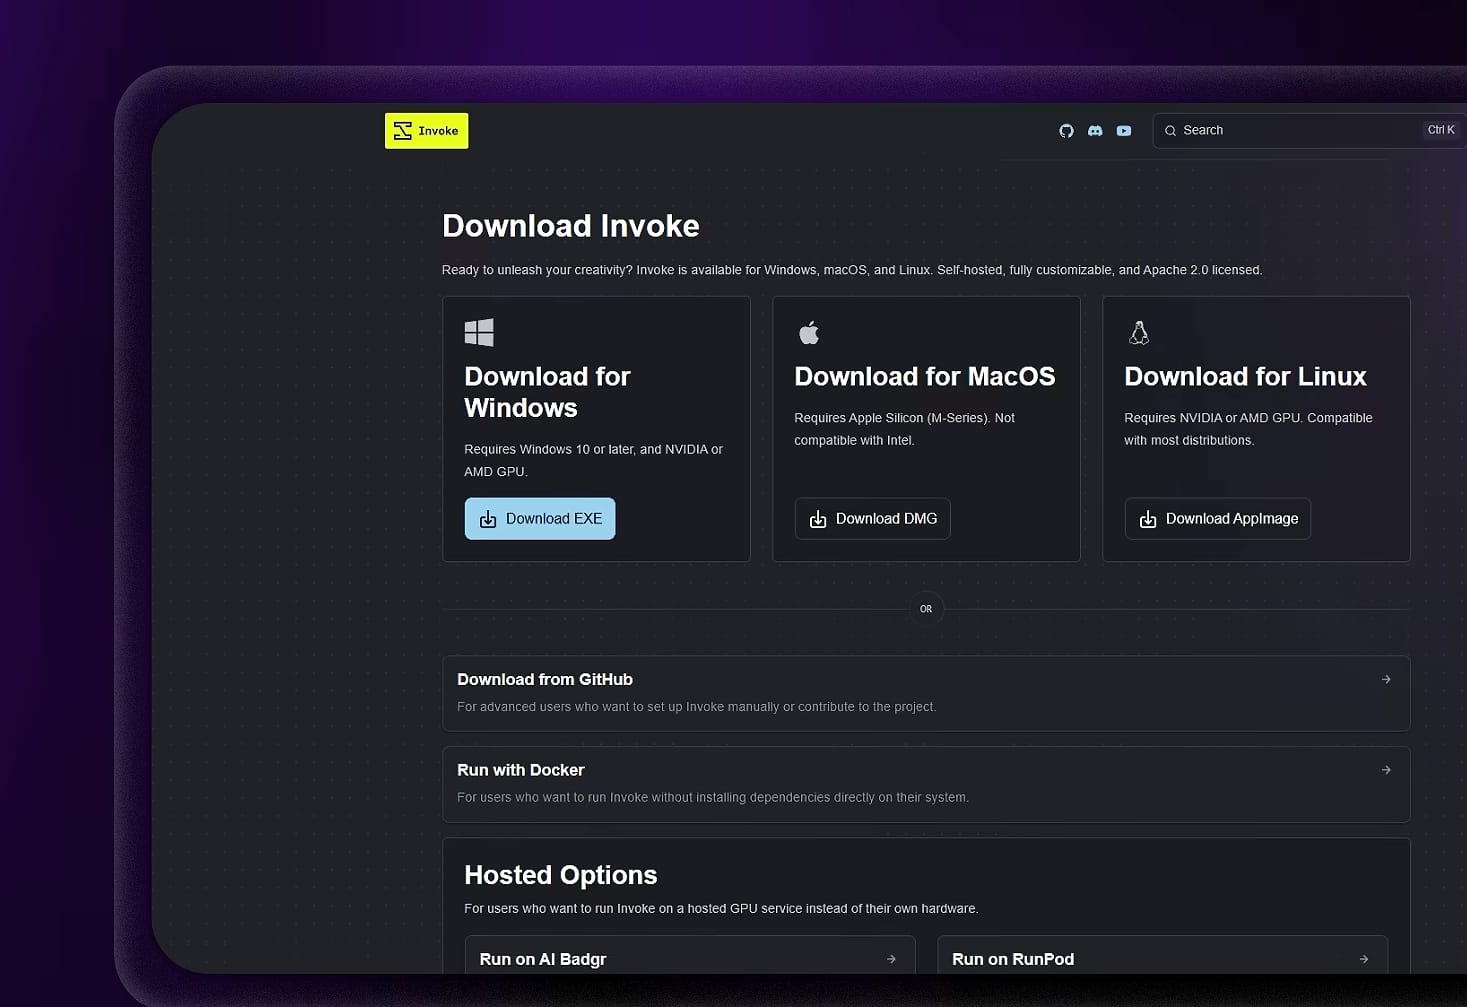Click arrow icon on Download from GitHub row
The image size is (1467, 1007).
1386,679
